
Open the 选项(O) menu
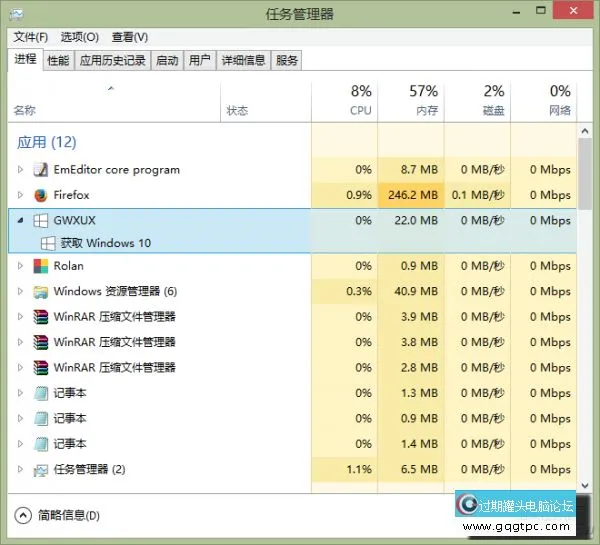(x=80, y=37)
